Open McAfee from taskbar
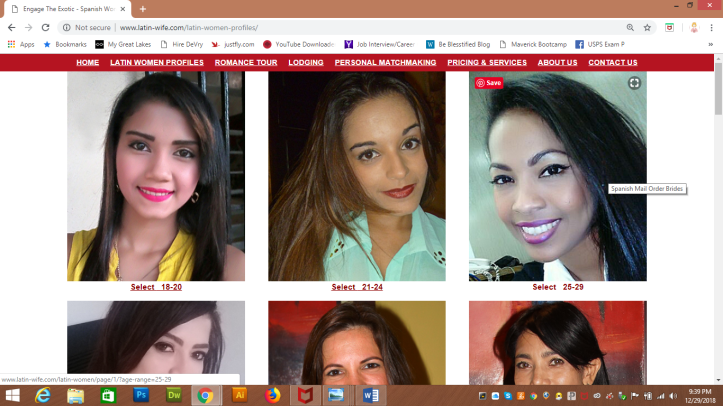Image resolution: width=723 pixels, height=406 pixels. 305,395
